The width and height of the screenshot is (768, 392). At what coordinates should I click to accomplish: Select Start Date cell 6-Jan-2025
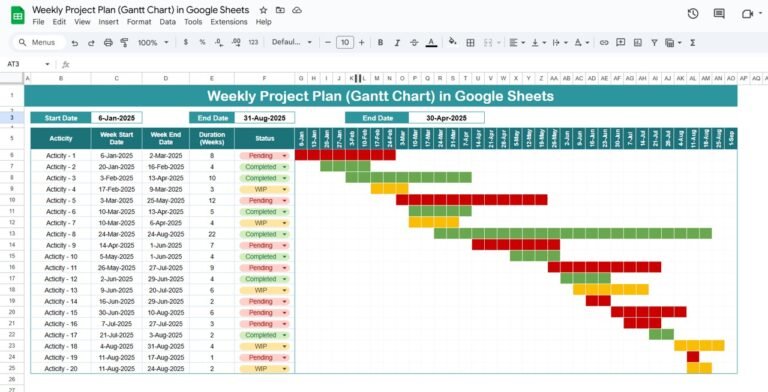coord(117,118)
